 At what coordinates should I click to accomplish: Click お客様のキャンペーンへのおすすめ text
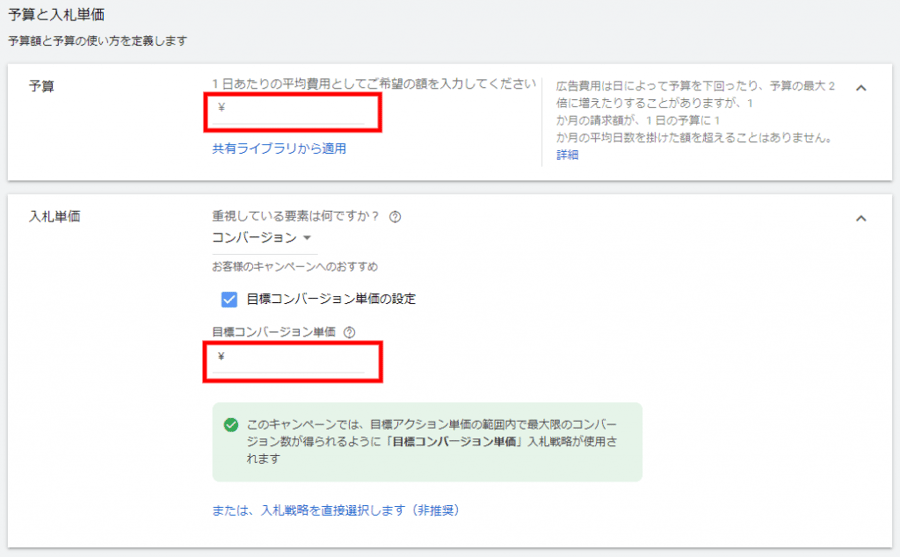click(295, 266)
